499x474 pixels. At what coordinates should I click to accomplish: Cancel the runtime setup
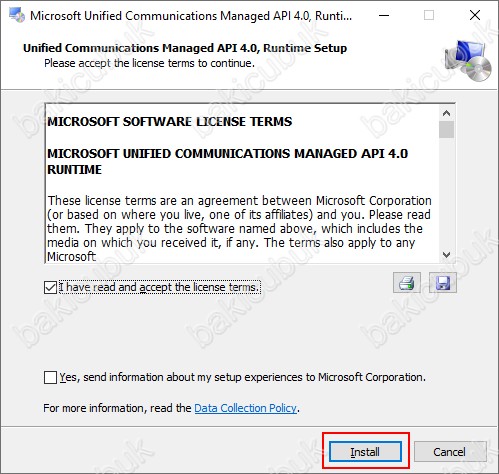click(x=450, y=452)
